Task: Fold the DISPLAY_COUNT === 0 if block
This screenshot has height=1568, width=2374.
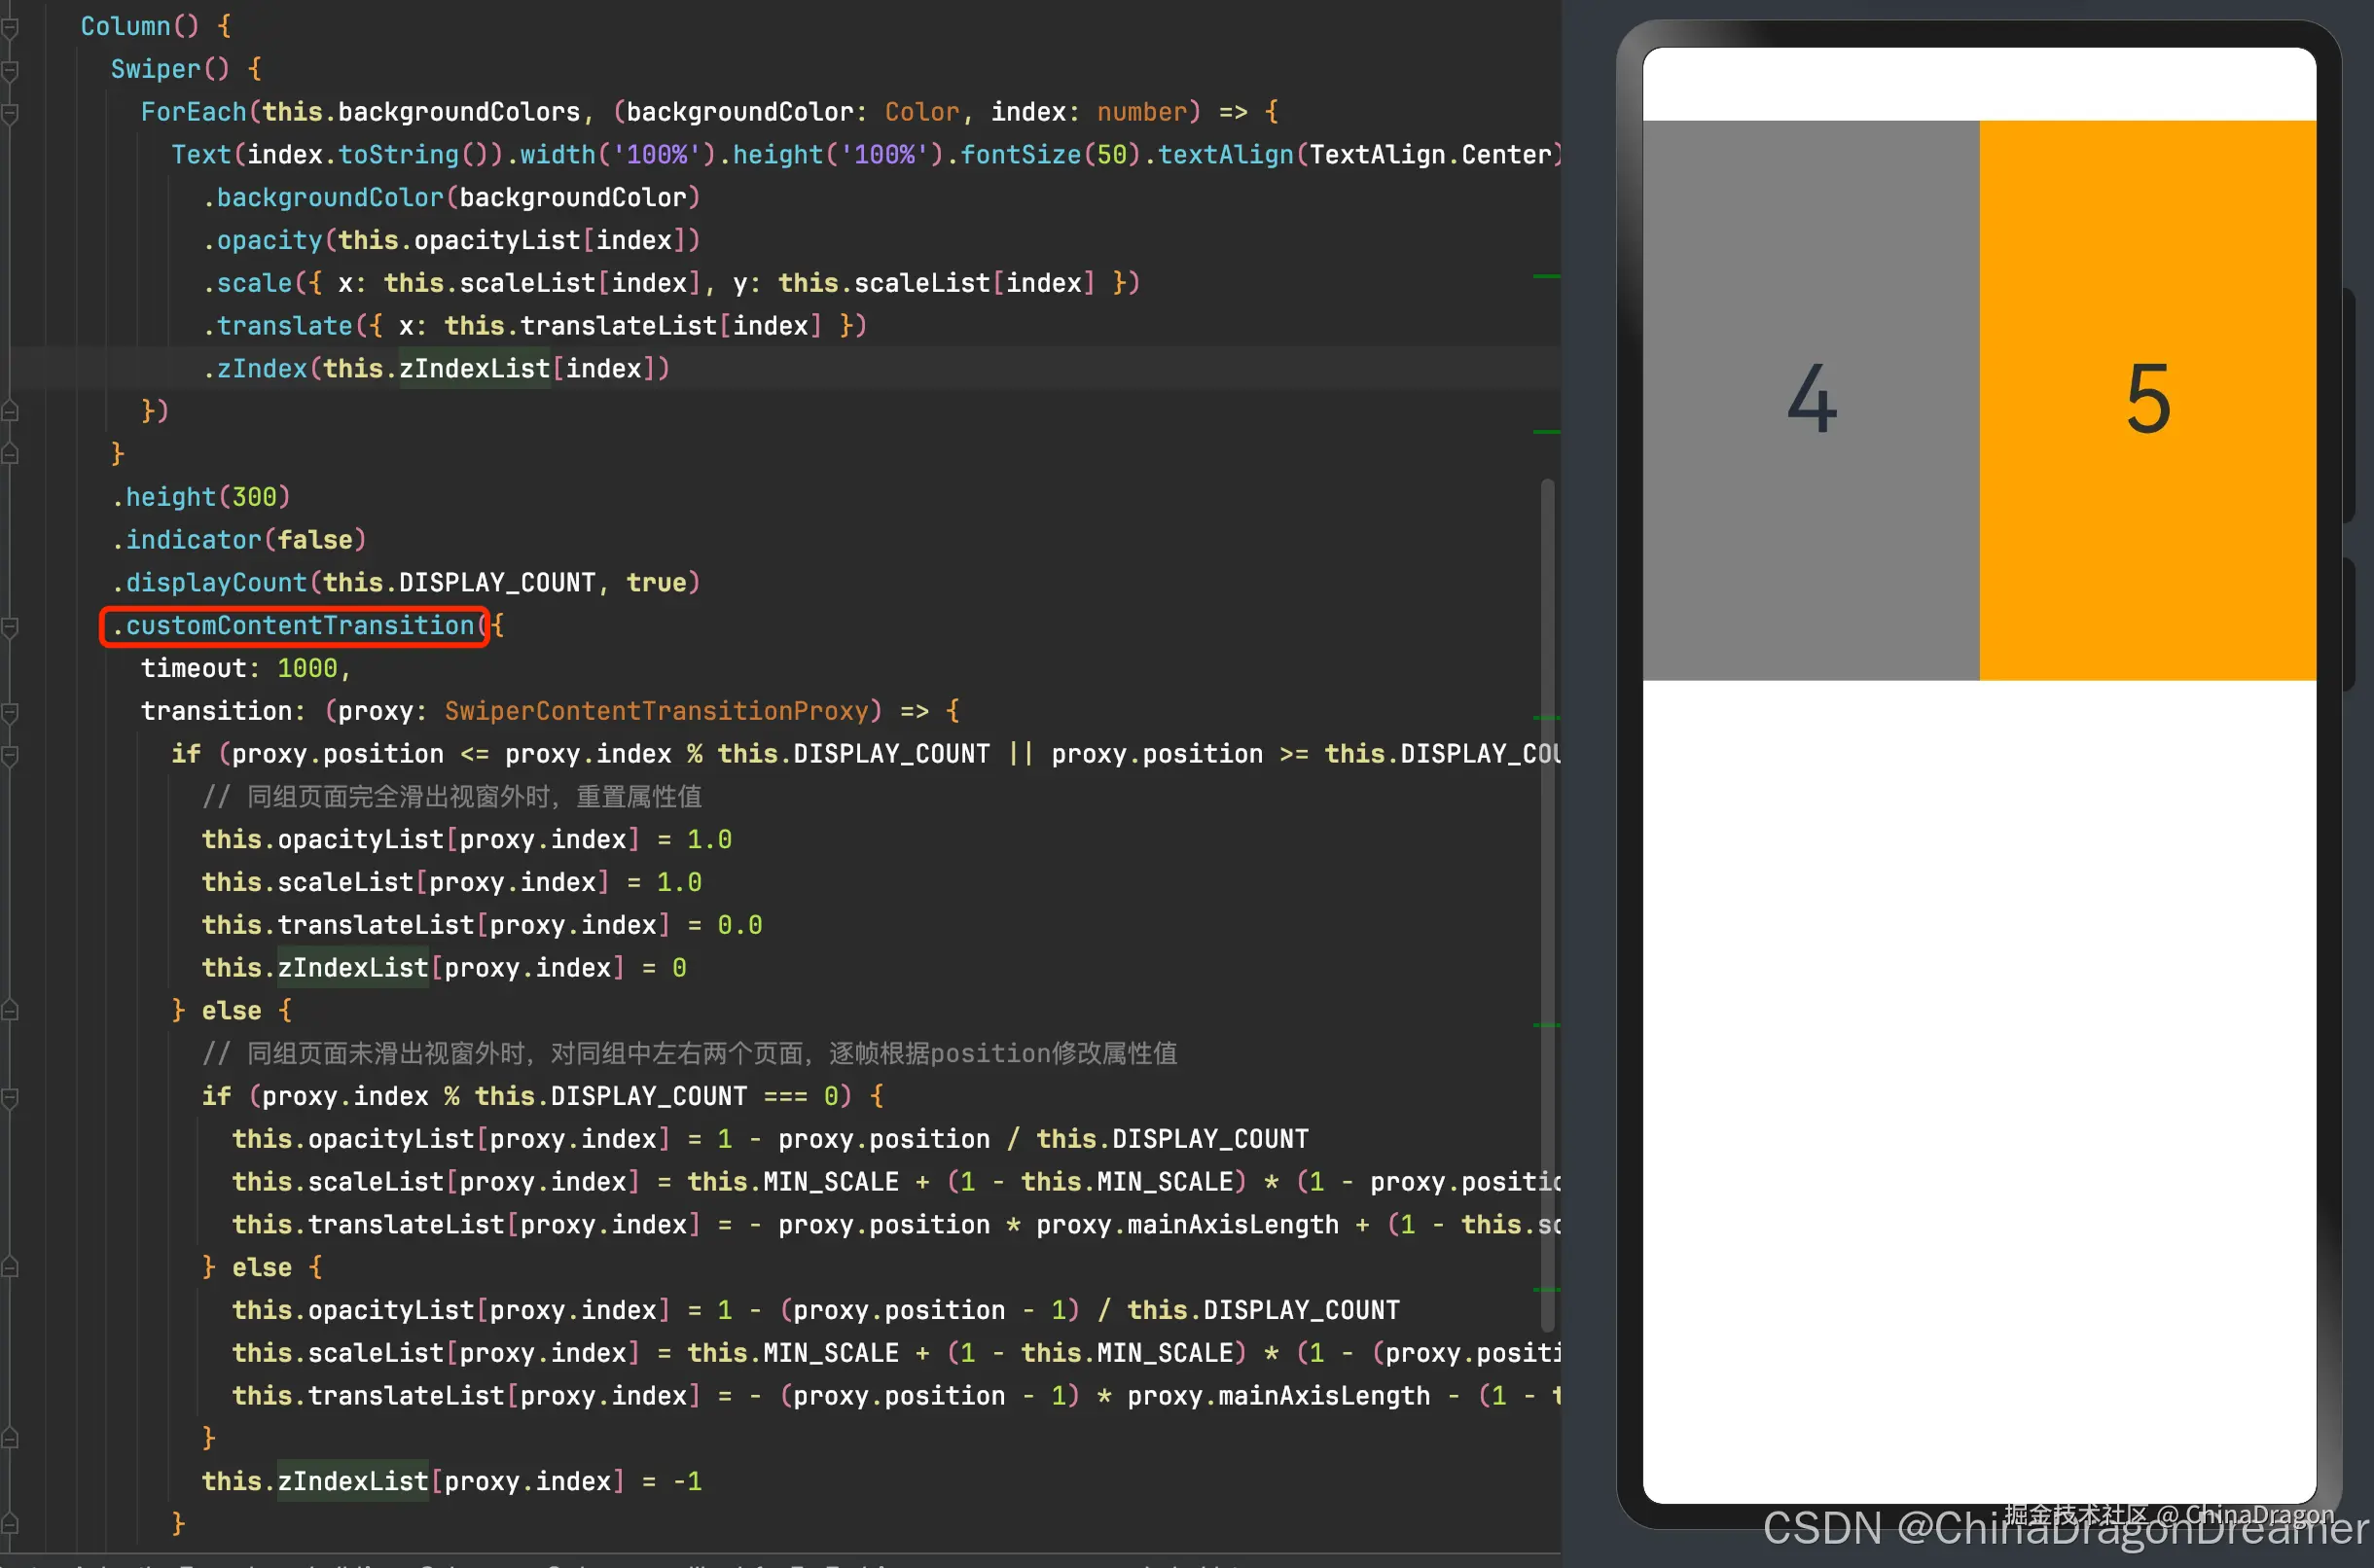Action: (10, 1097)
